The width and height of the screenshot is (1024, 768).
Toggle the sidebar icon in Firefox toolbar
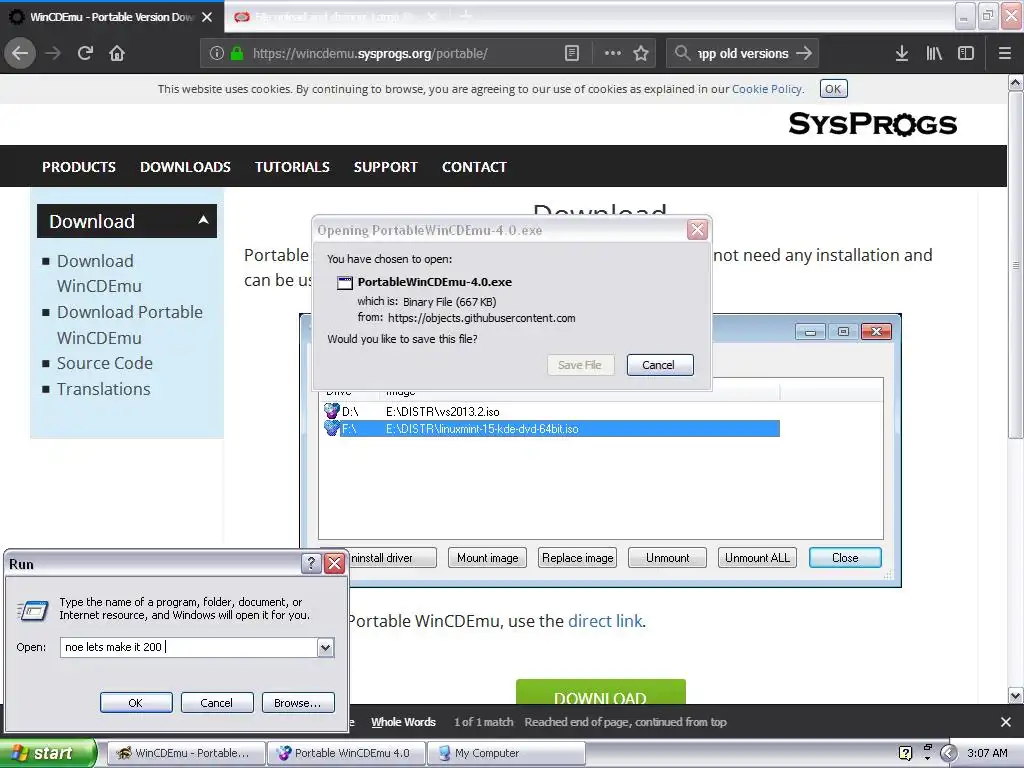click(966, 54)
